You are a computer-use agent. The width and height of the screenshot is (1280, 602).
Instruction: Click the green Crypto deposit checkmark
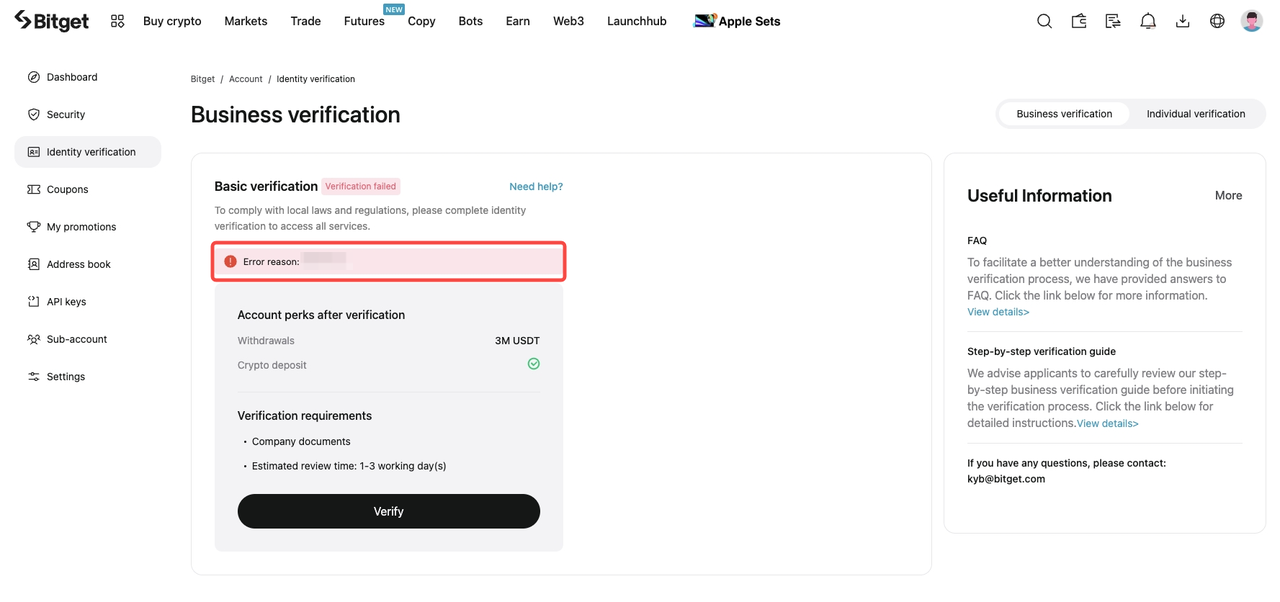[x=534, y=364]
